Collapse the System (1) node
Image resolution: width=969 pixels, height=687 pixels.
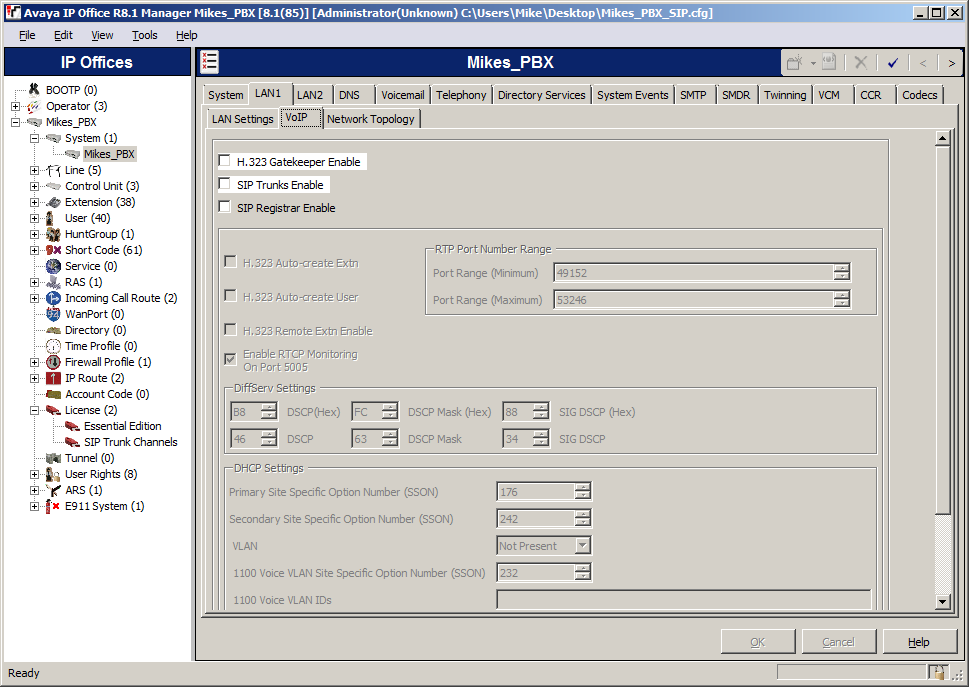(35, 138)
